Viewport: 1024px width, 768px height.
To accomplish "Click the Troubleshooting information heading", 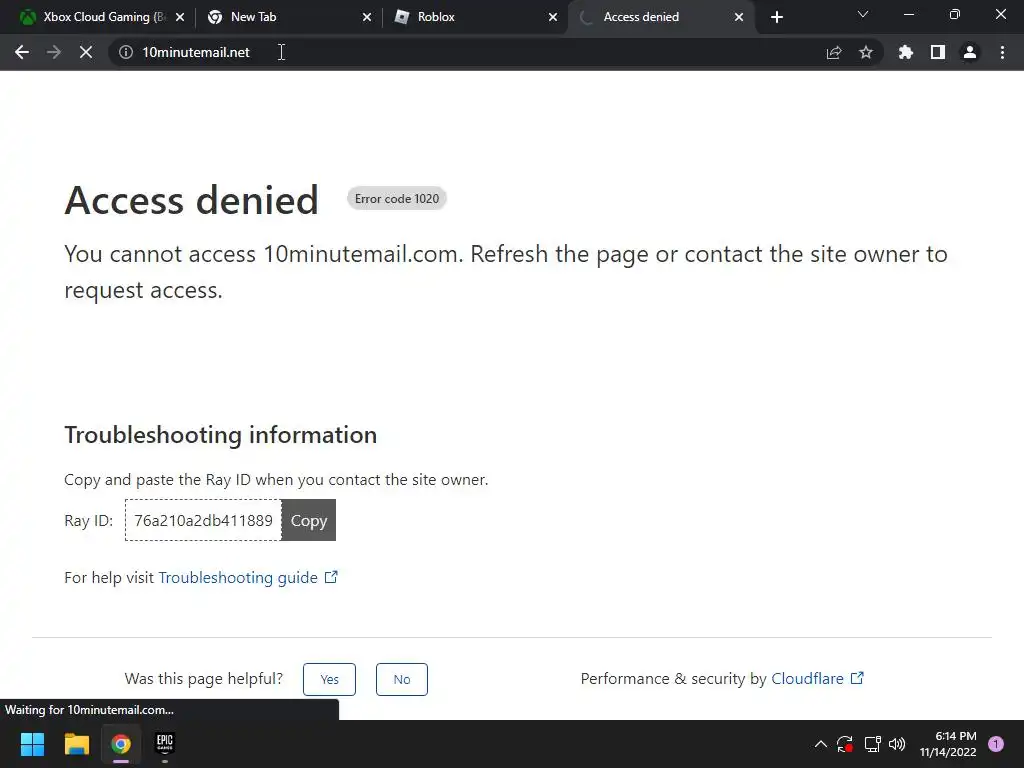I will click(x=221, y=435).
